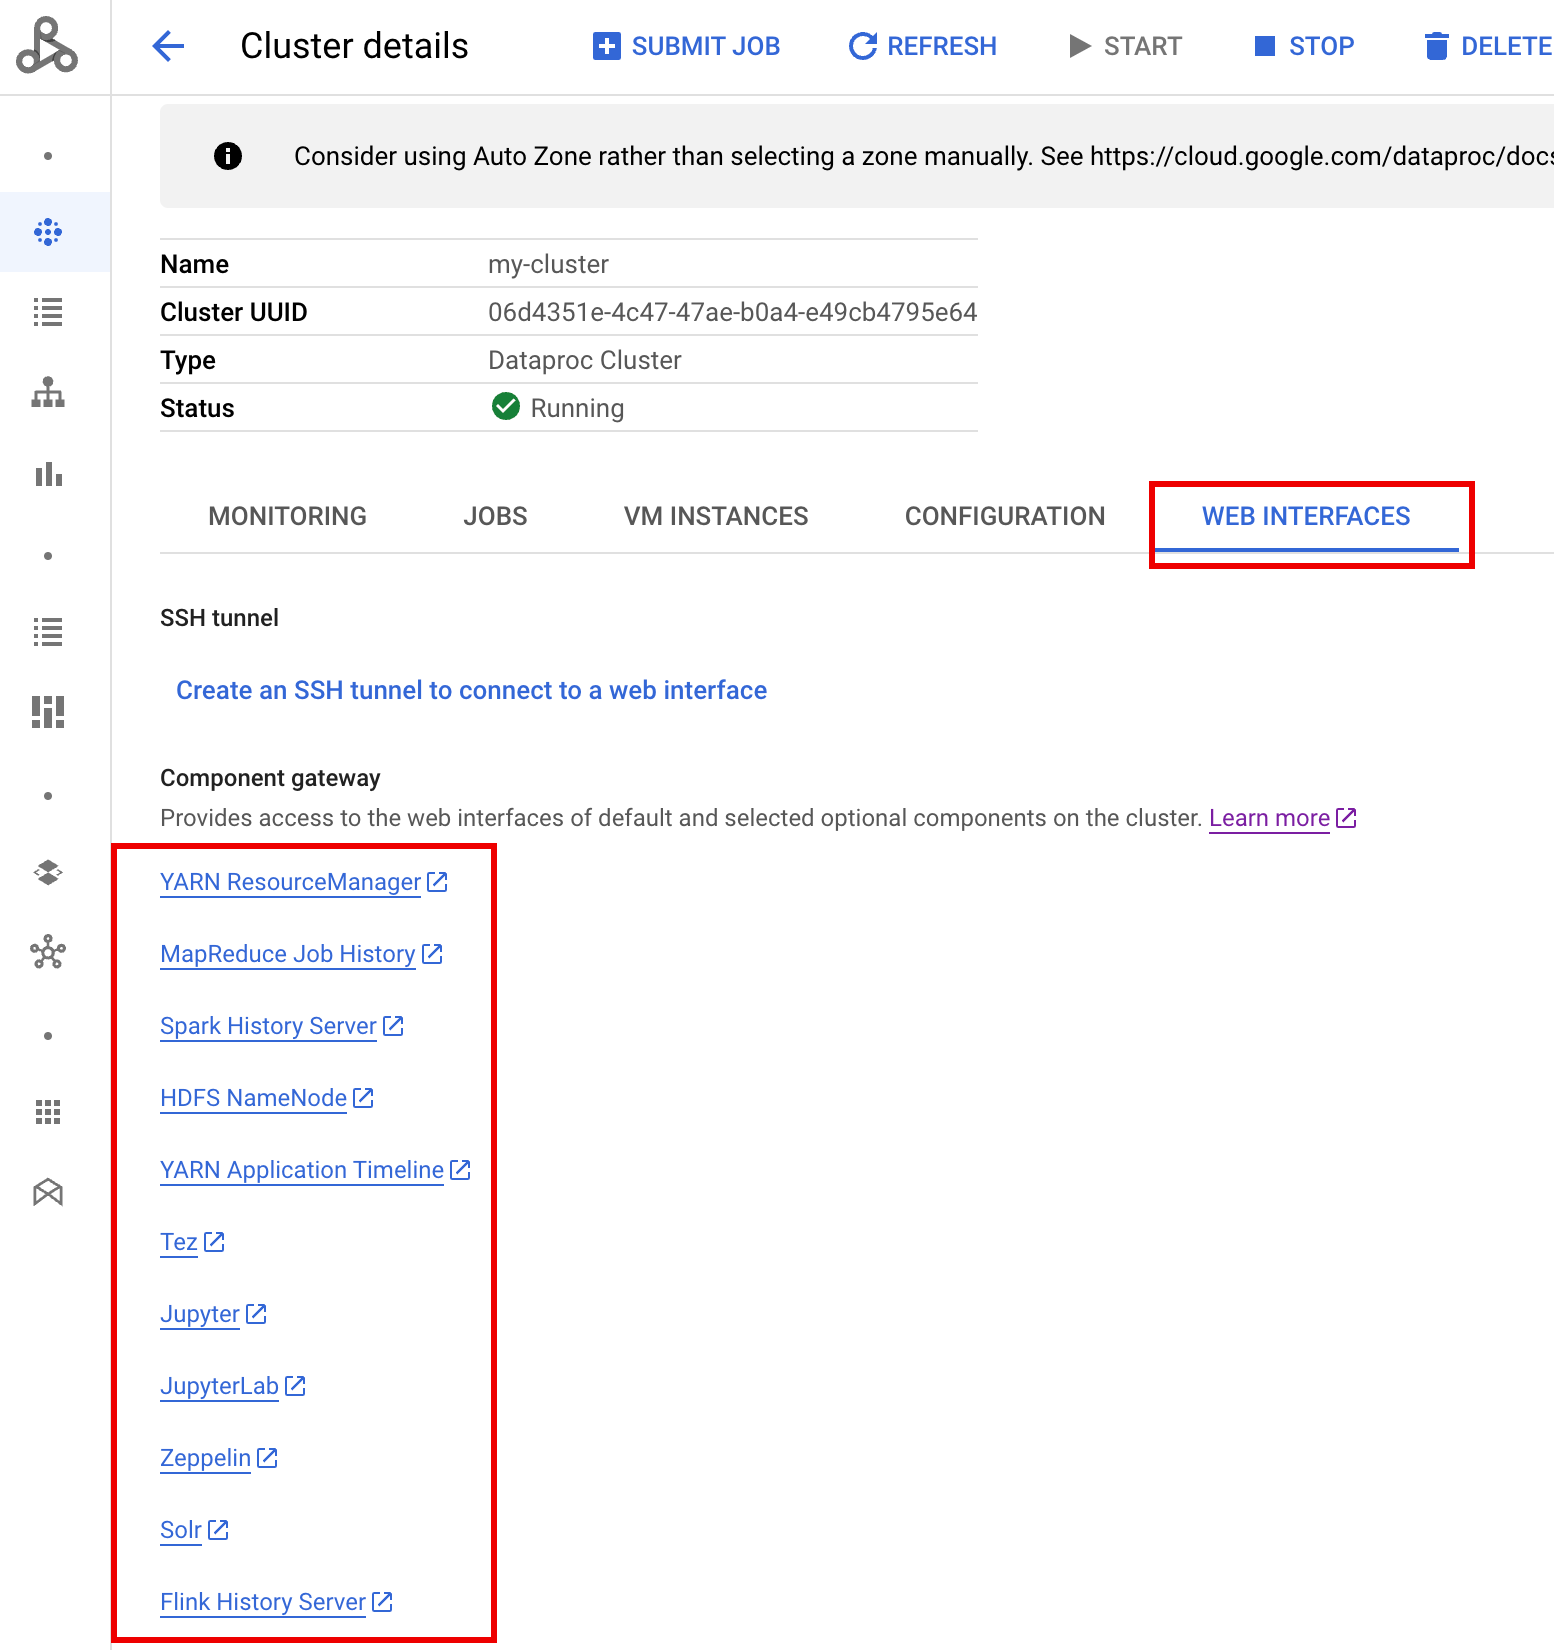Open the JupyterLab web interface link
Screen dimensions: 1554x1650
(x=220, y=1386)
